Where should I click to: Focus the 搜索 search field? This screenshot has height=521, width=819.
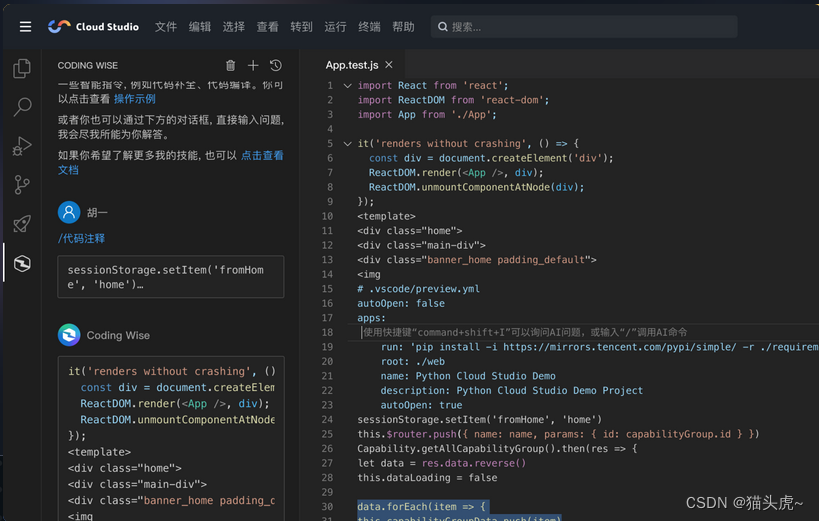[x=584, y=27]
